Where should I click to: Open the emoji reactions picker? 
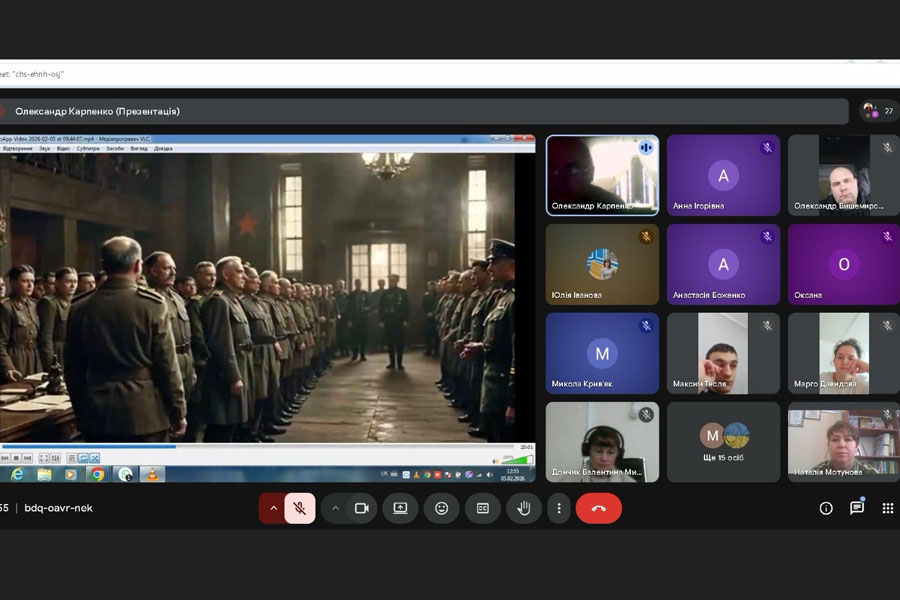441,508
